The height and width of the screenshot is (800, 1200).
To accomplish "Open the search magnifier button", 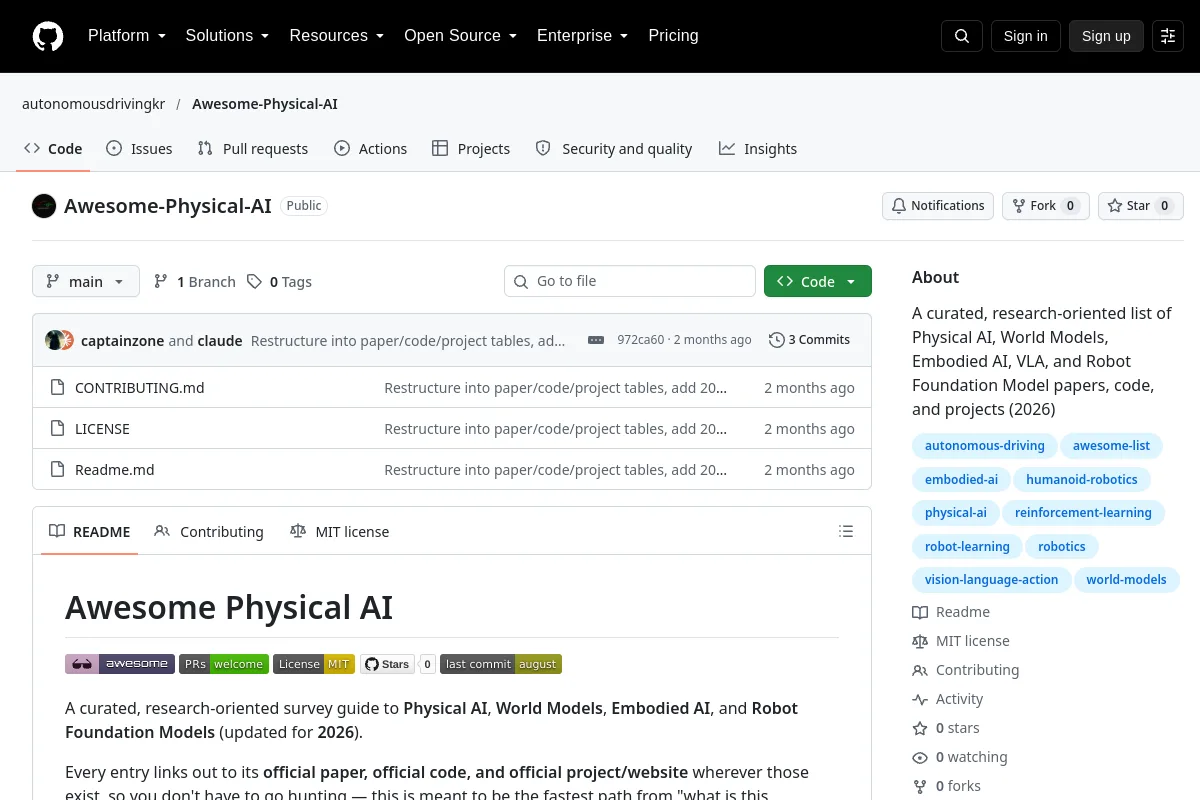I will (961, 36).
